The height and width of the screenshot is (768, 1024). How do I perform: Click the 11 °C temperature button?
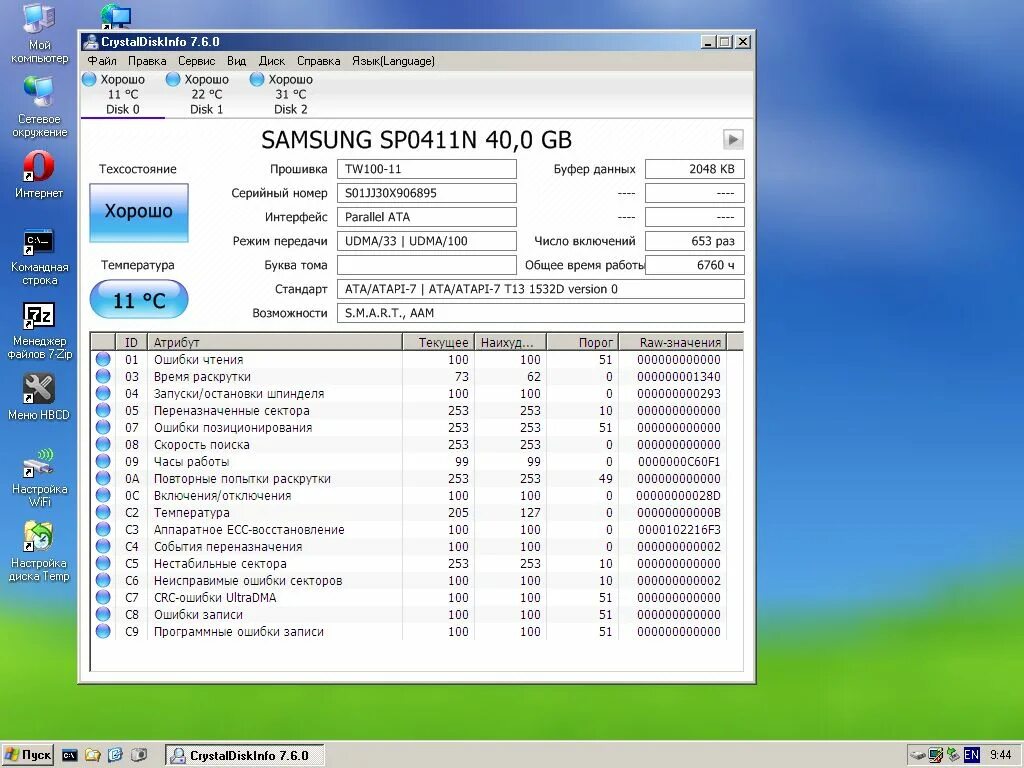pyautogui.click(x=139, y=300)
